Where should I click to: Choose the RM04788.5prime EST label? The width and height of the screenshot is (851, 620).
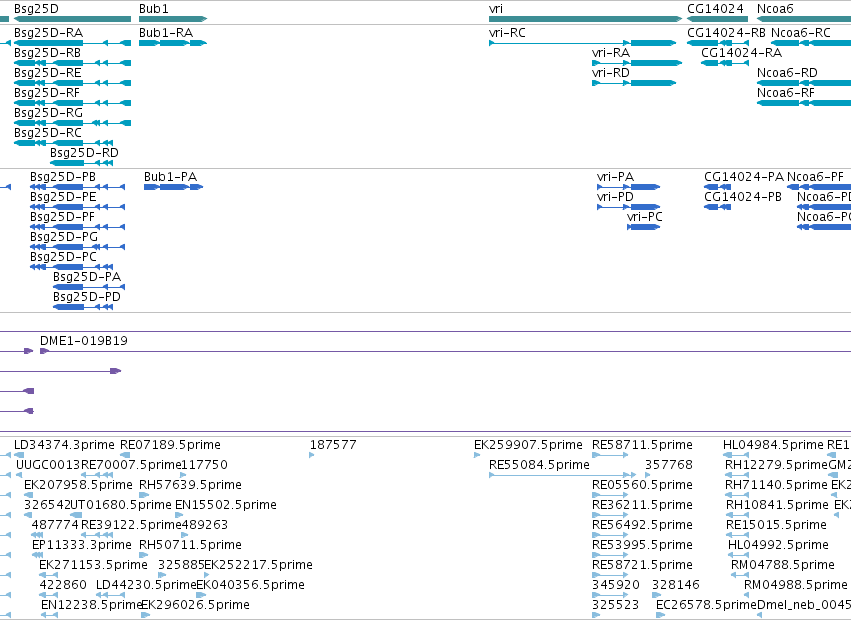(x=783, y=565)
